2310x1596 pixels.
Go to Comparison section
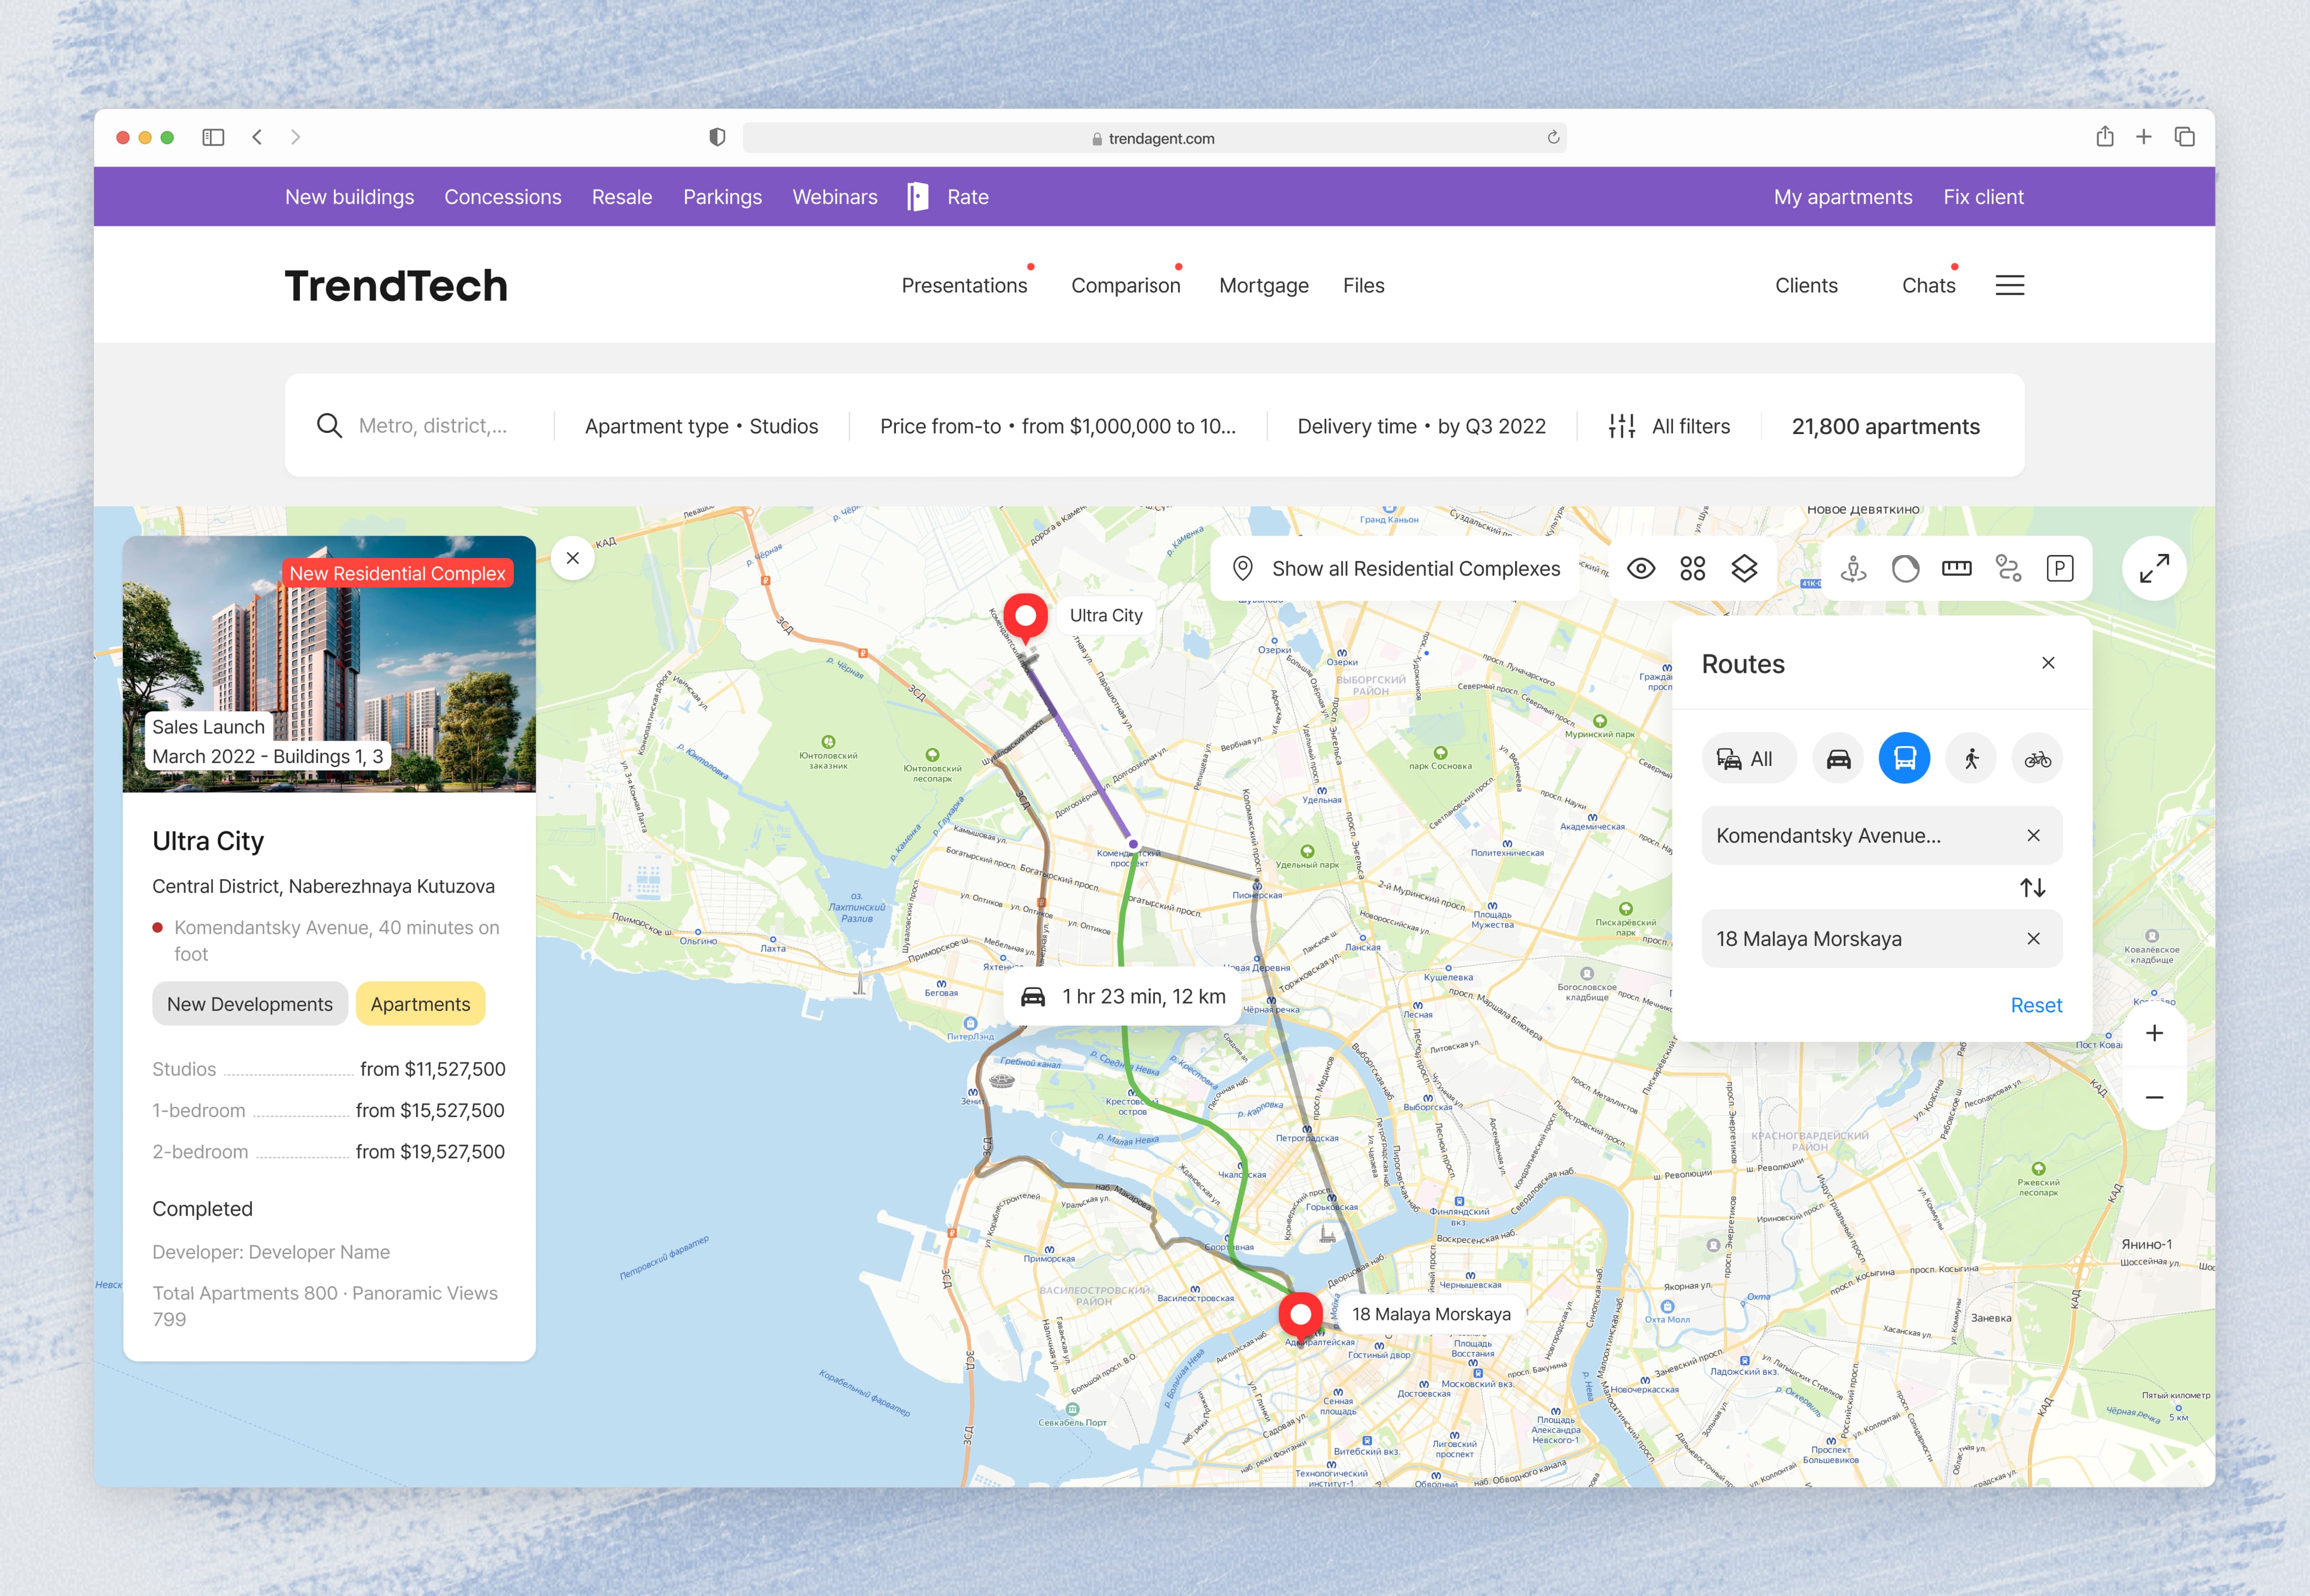click(x=1126, y=285)
